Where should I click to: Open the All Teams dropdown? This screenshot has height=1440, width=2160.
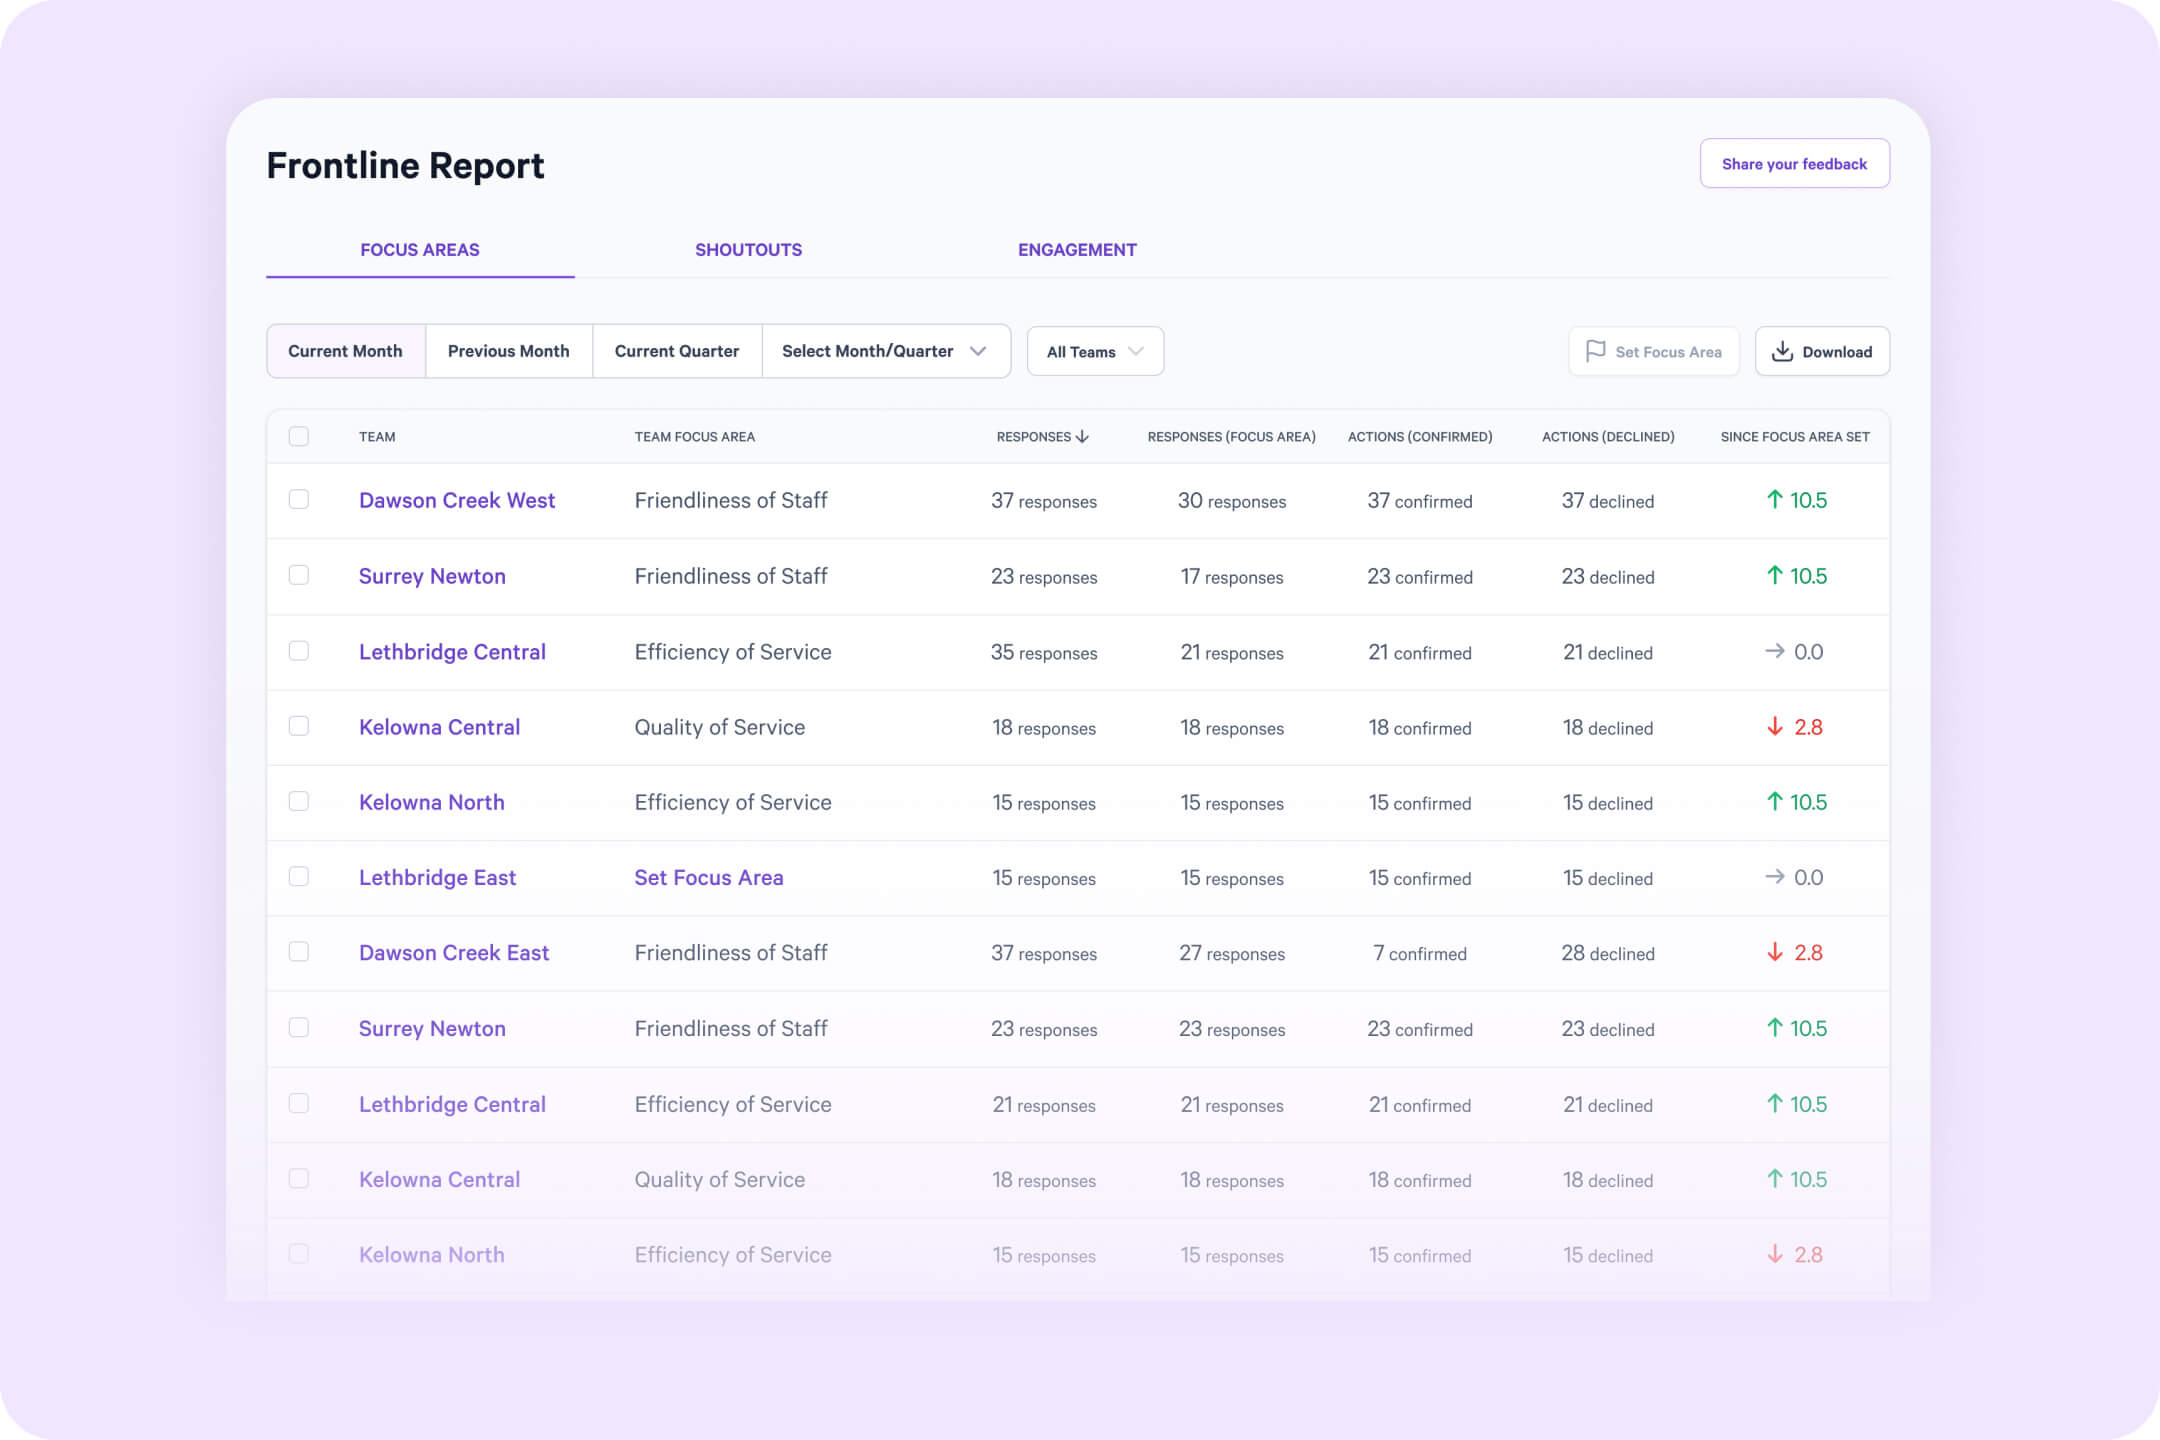click(1094, 351)
